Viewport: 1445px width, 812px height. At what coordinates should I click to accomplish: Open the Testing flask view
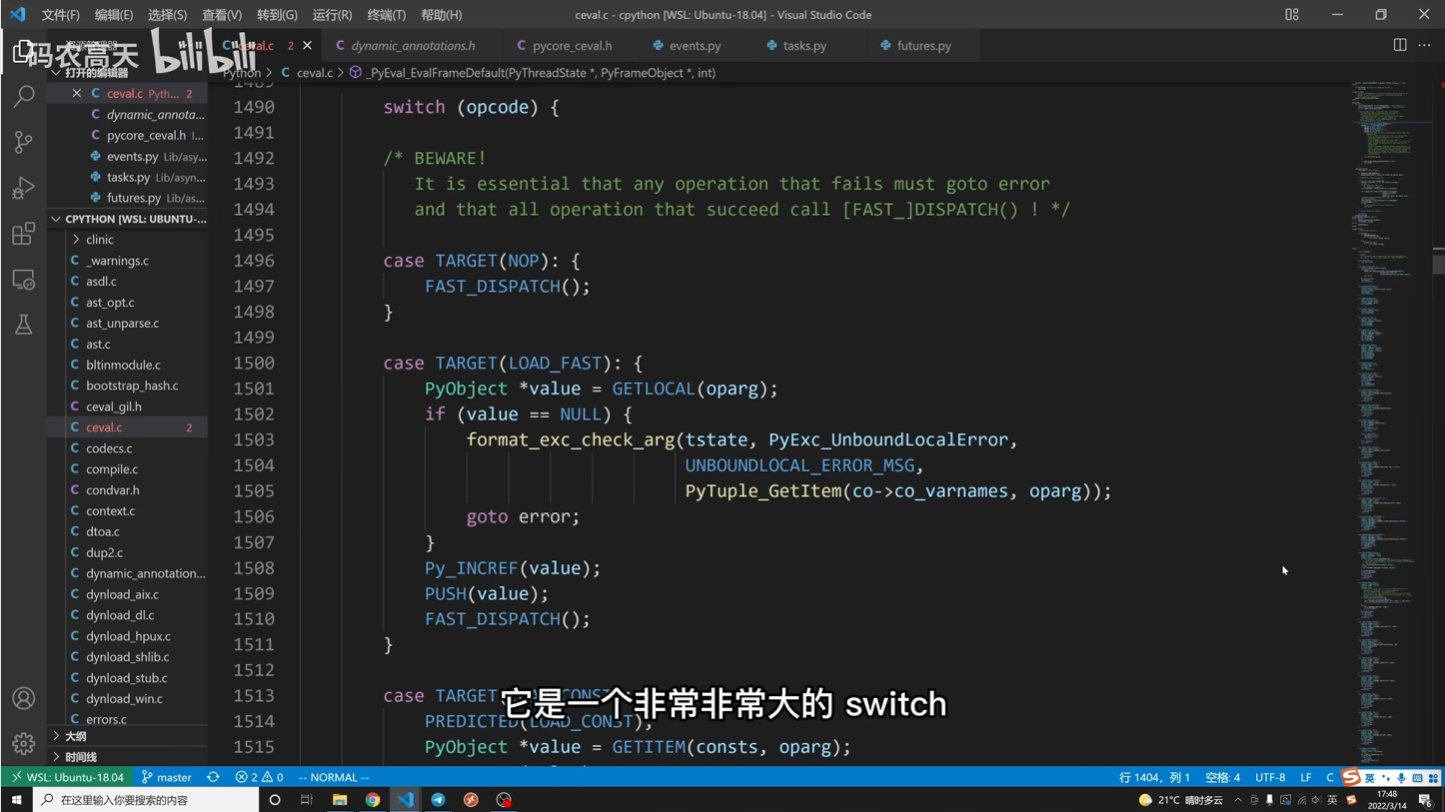coord(23,325)
